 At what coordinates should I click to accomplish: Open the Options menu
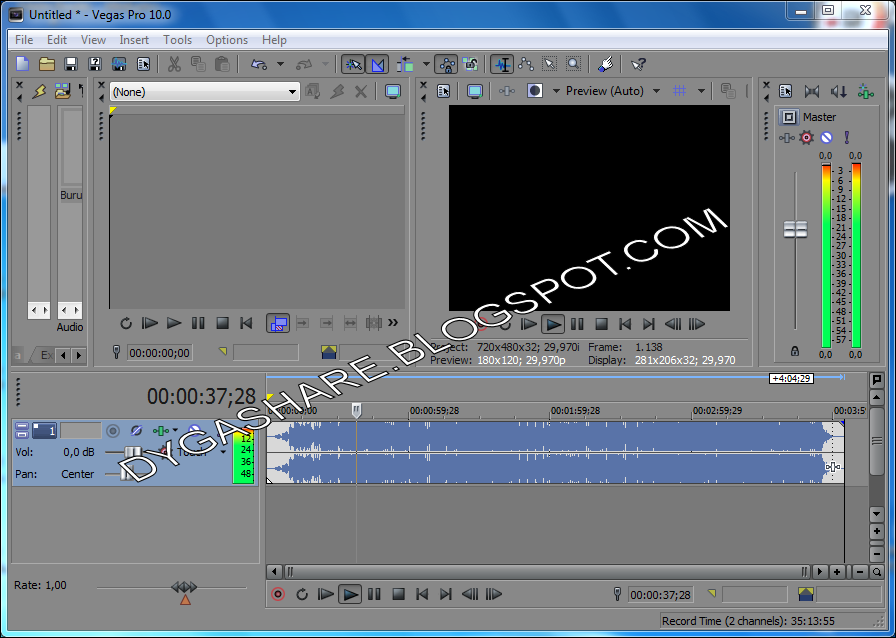coord(227,40)
